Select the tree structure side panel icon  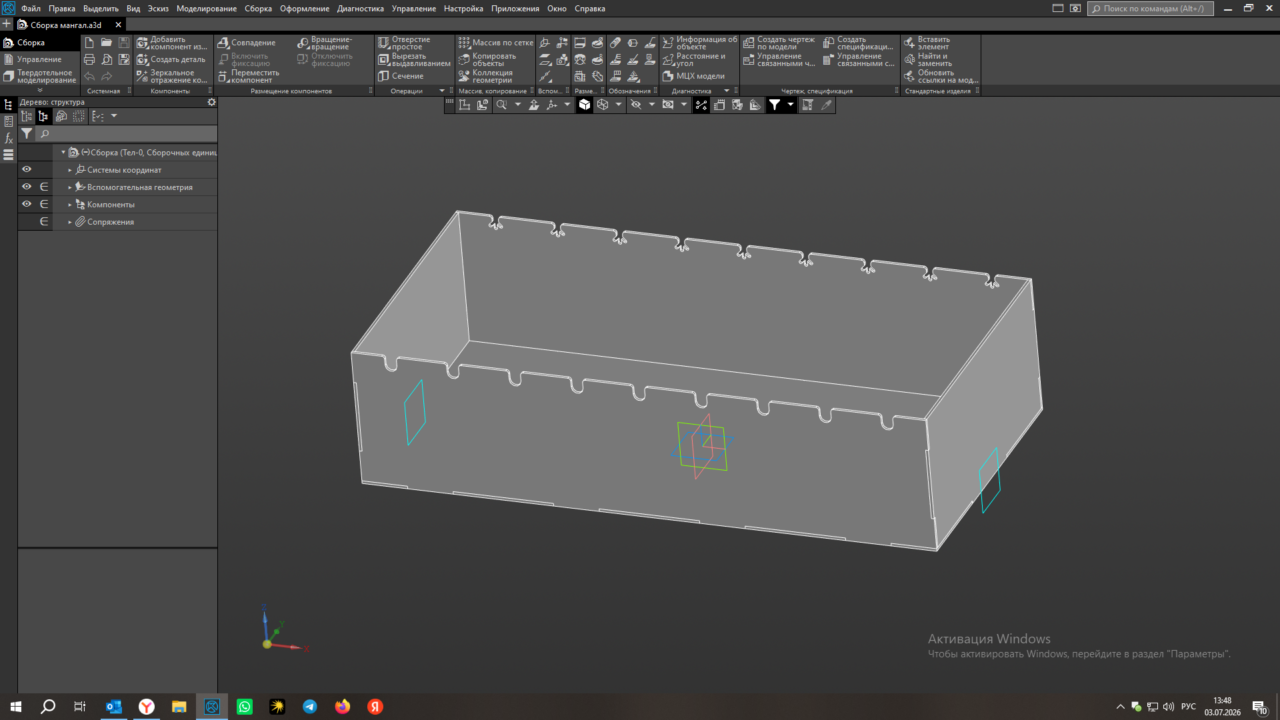click(8, 104)
